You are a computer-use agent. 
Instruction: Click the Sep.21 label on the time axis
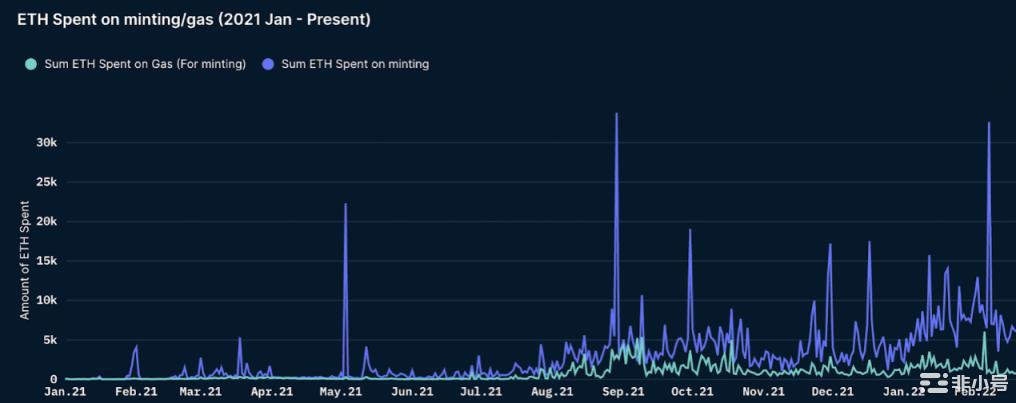coord(624,393)
